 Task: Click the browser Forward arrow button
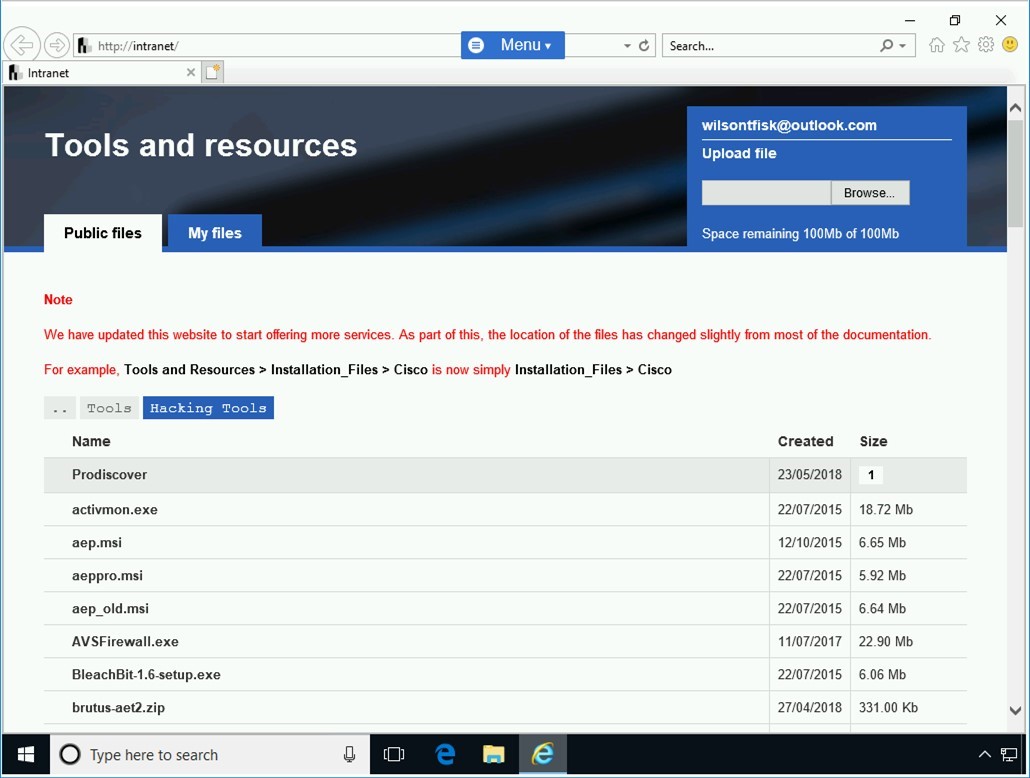pyautogui.click(x=57, y=45)
